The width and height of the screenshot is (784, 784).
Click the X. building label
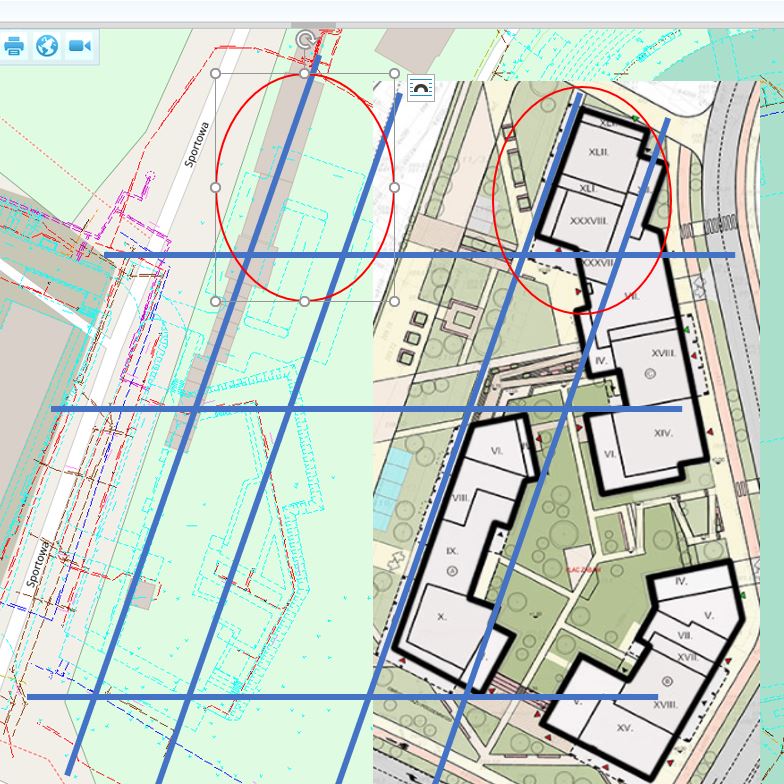tap(441, 617)
